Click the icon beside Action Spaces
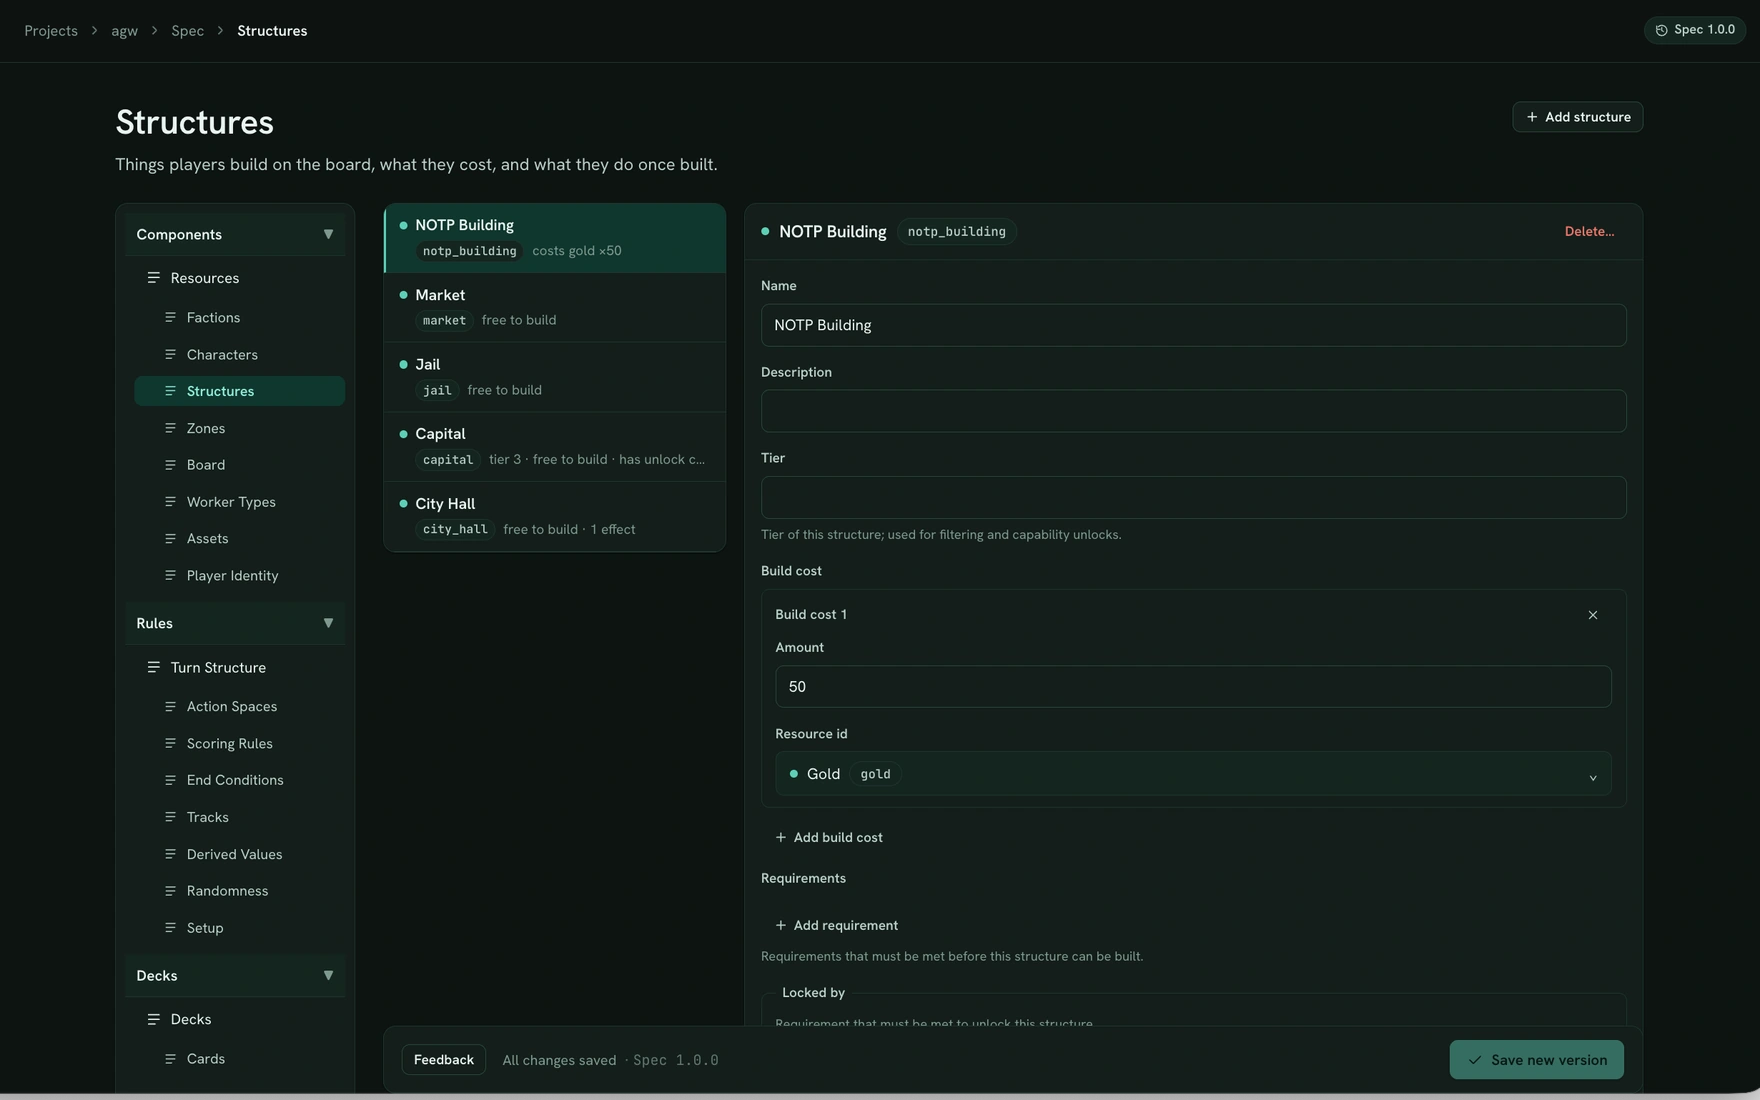 [170, 706]
